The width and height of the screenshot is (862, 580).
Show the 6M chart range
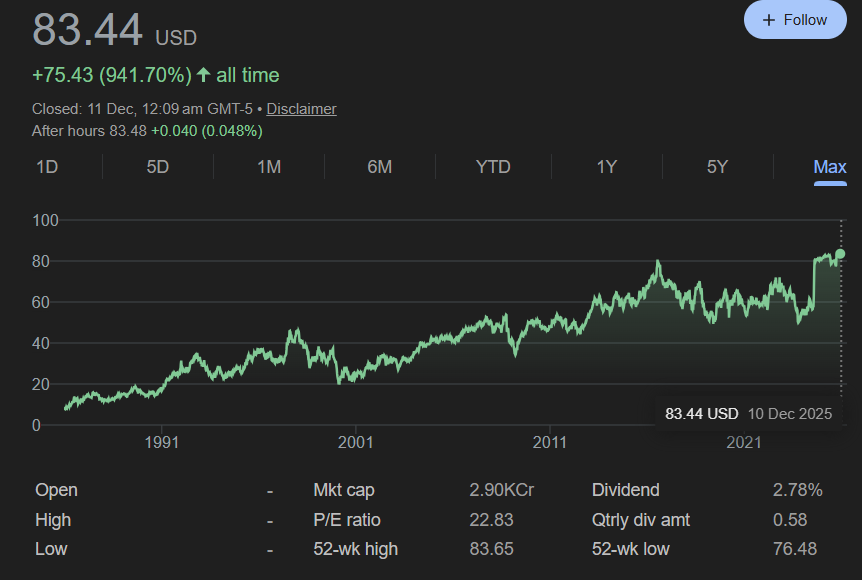(x=380, y=167)
